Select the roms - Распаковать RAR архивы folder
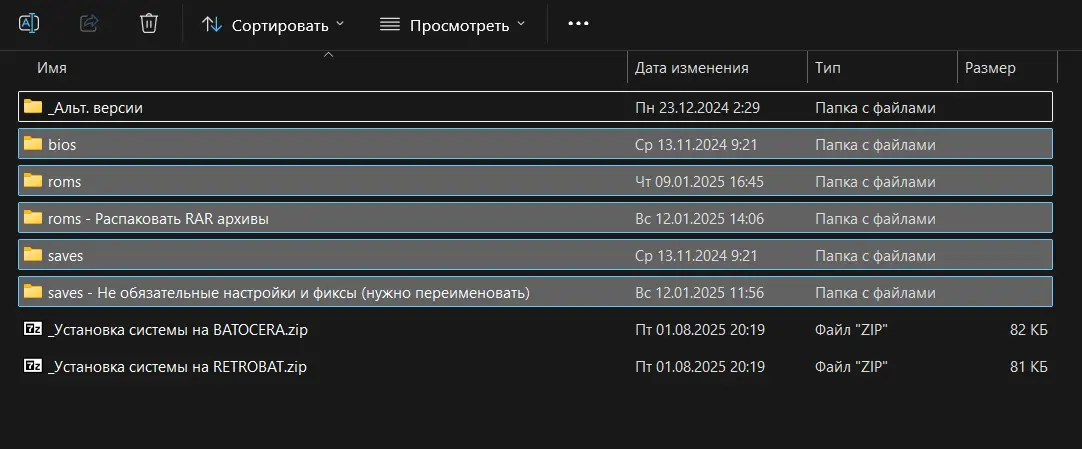The width and height of the screenshot is (1082, 449). (x=535, y=218)
